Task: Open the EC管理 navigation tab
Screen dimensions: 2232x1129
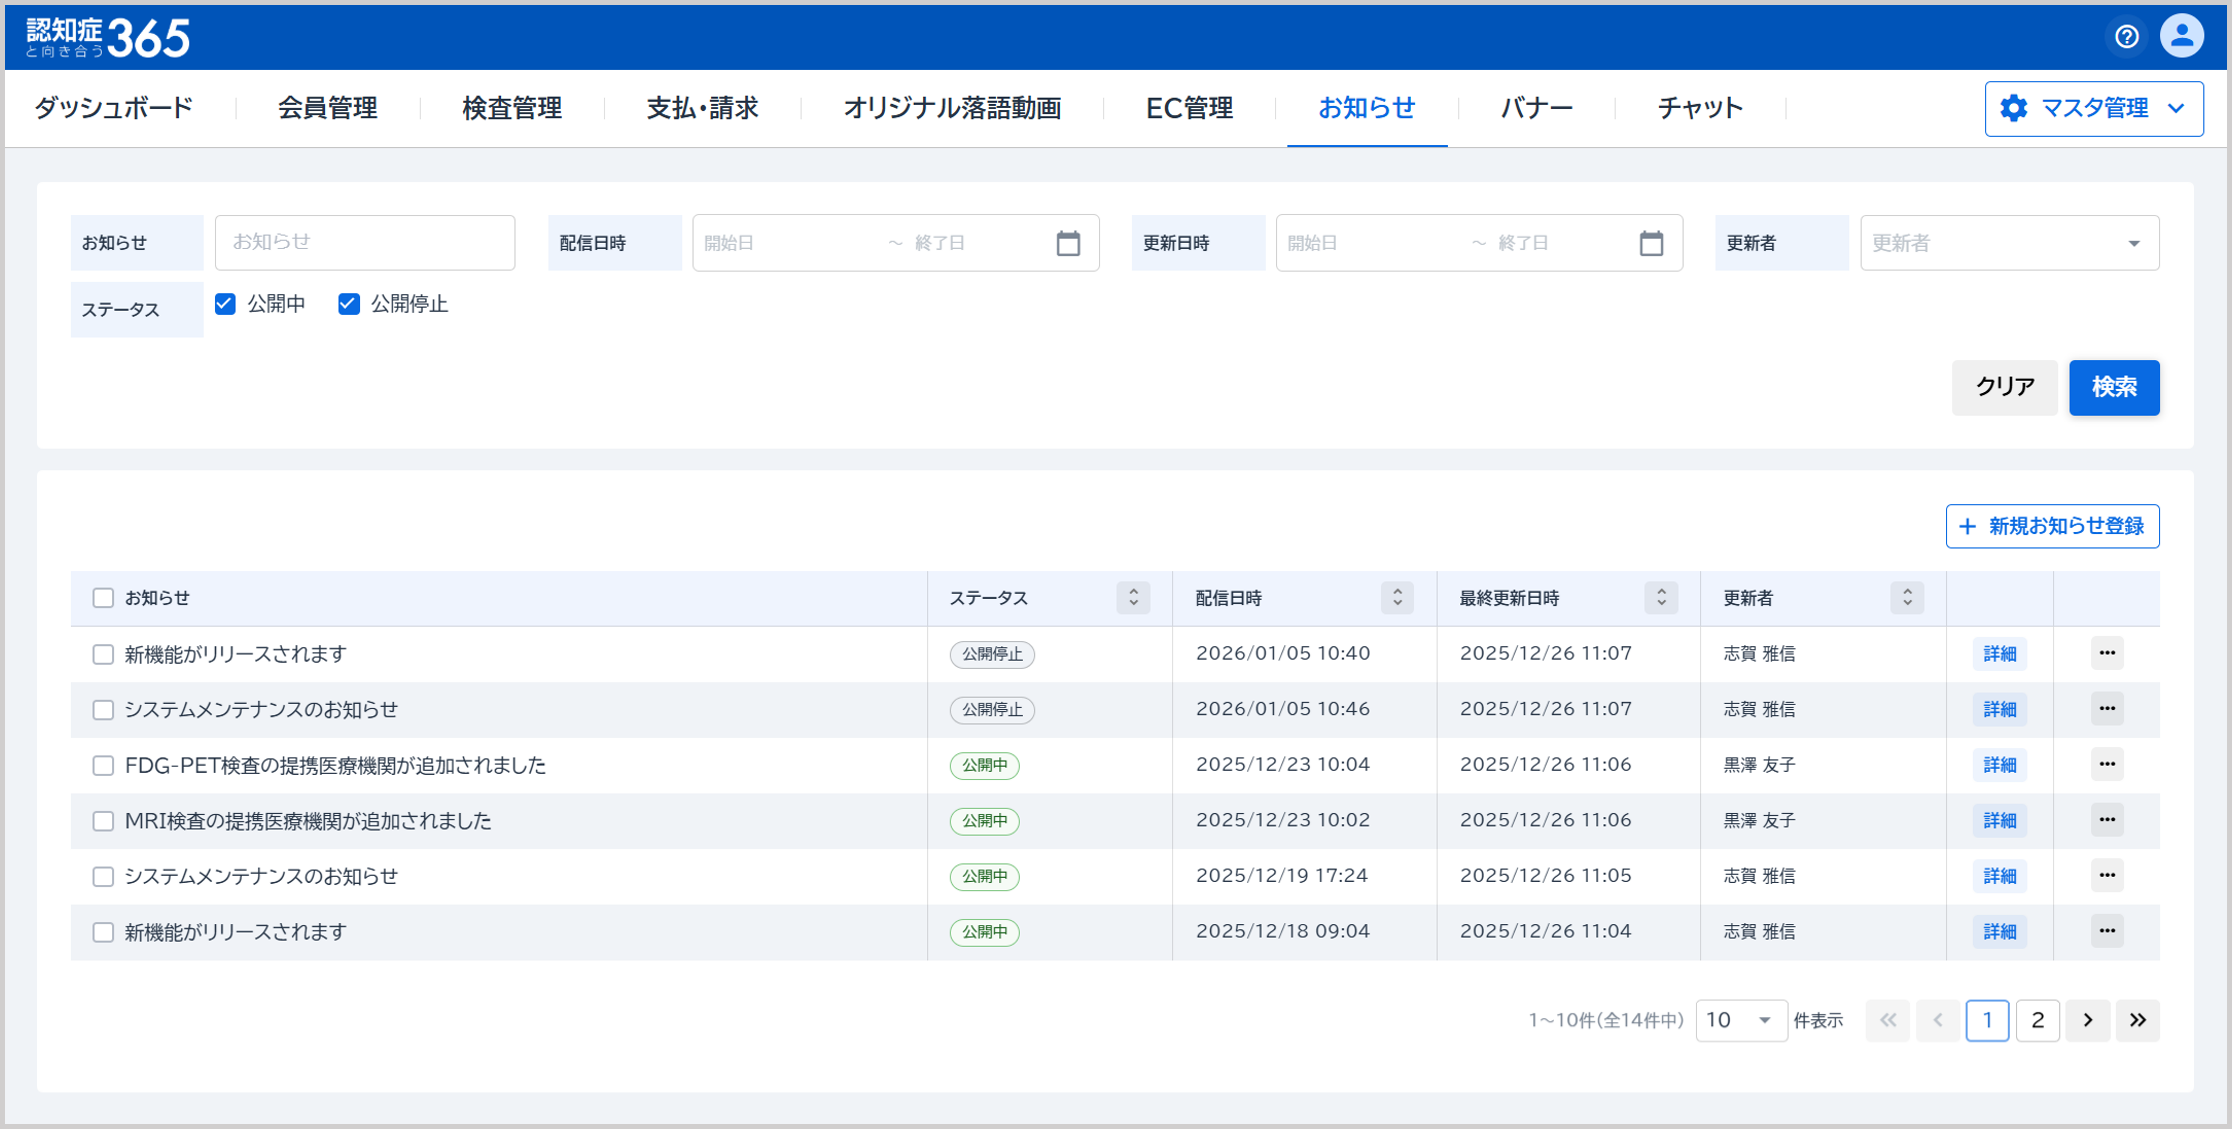Action: click(1189, 108)
